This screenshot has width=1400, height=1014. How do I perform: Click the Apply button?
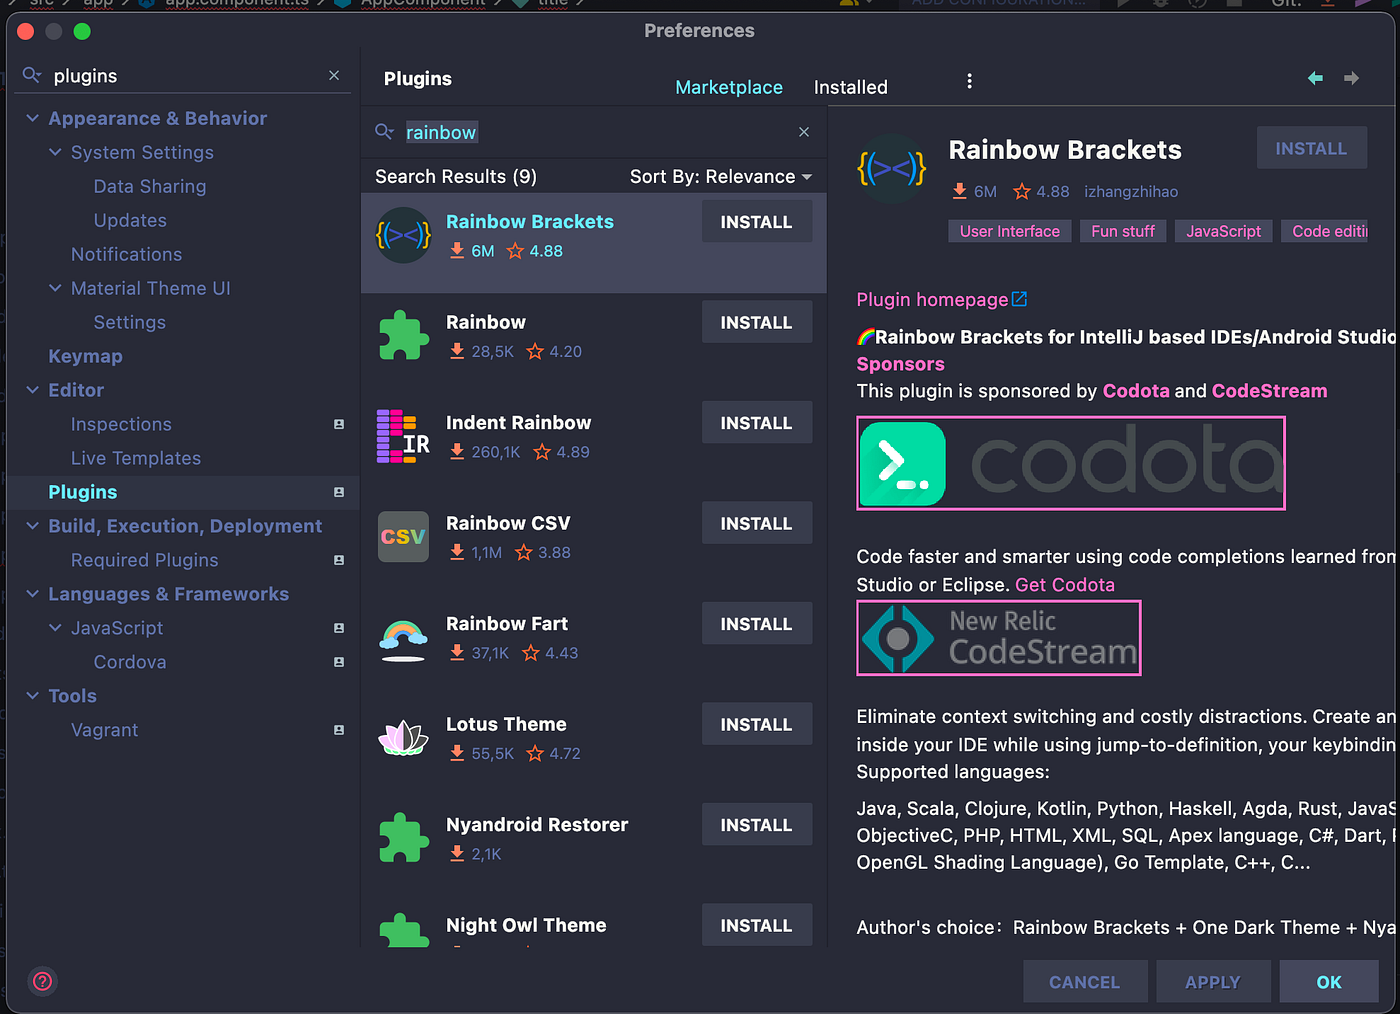(1213, 982)
